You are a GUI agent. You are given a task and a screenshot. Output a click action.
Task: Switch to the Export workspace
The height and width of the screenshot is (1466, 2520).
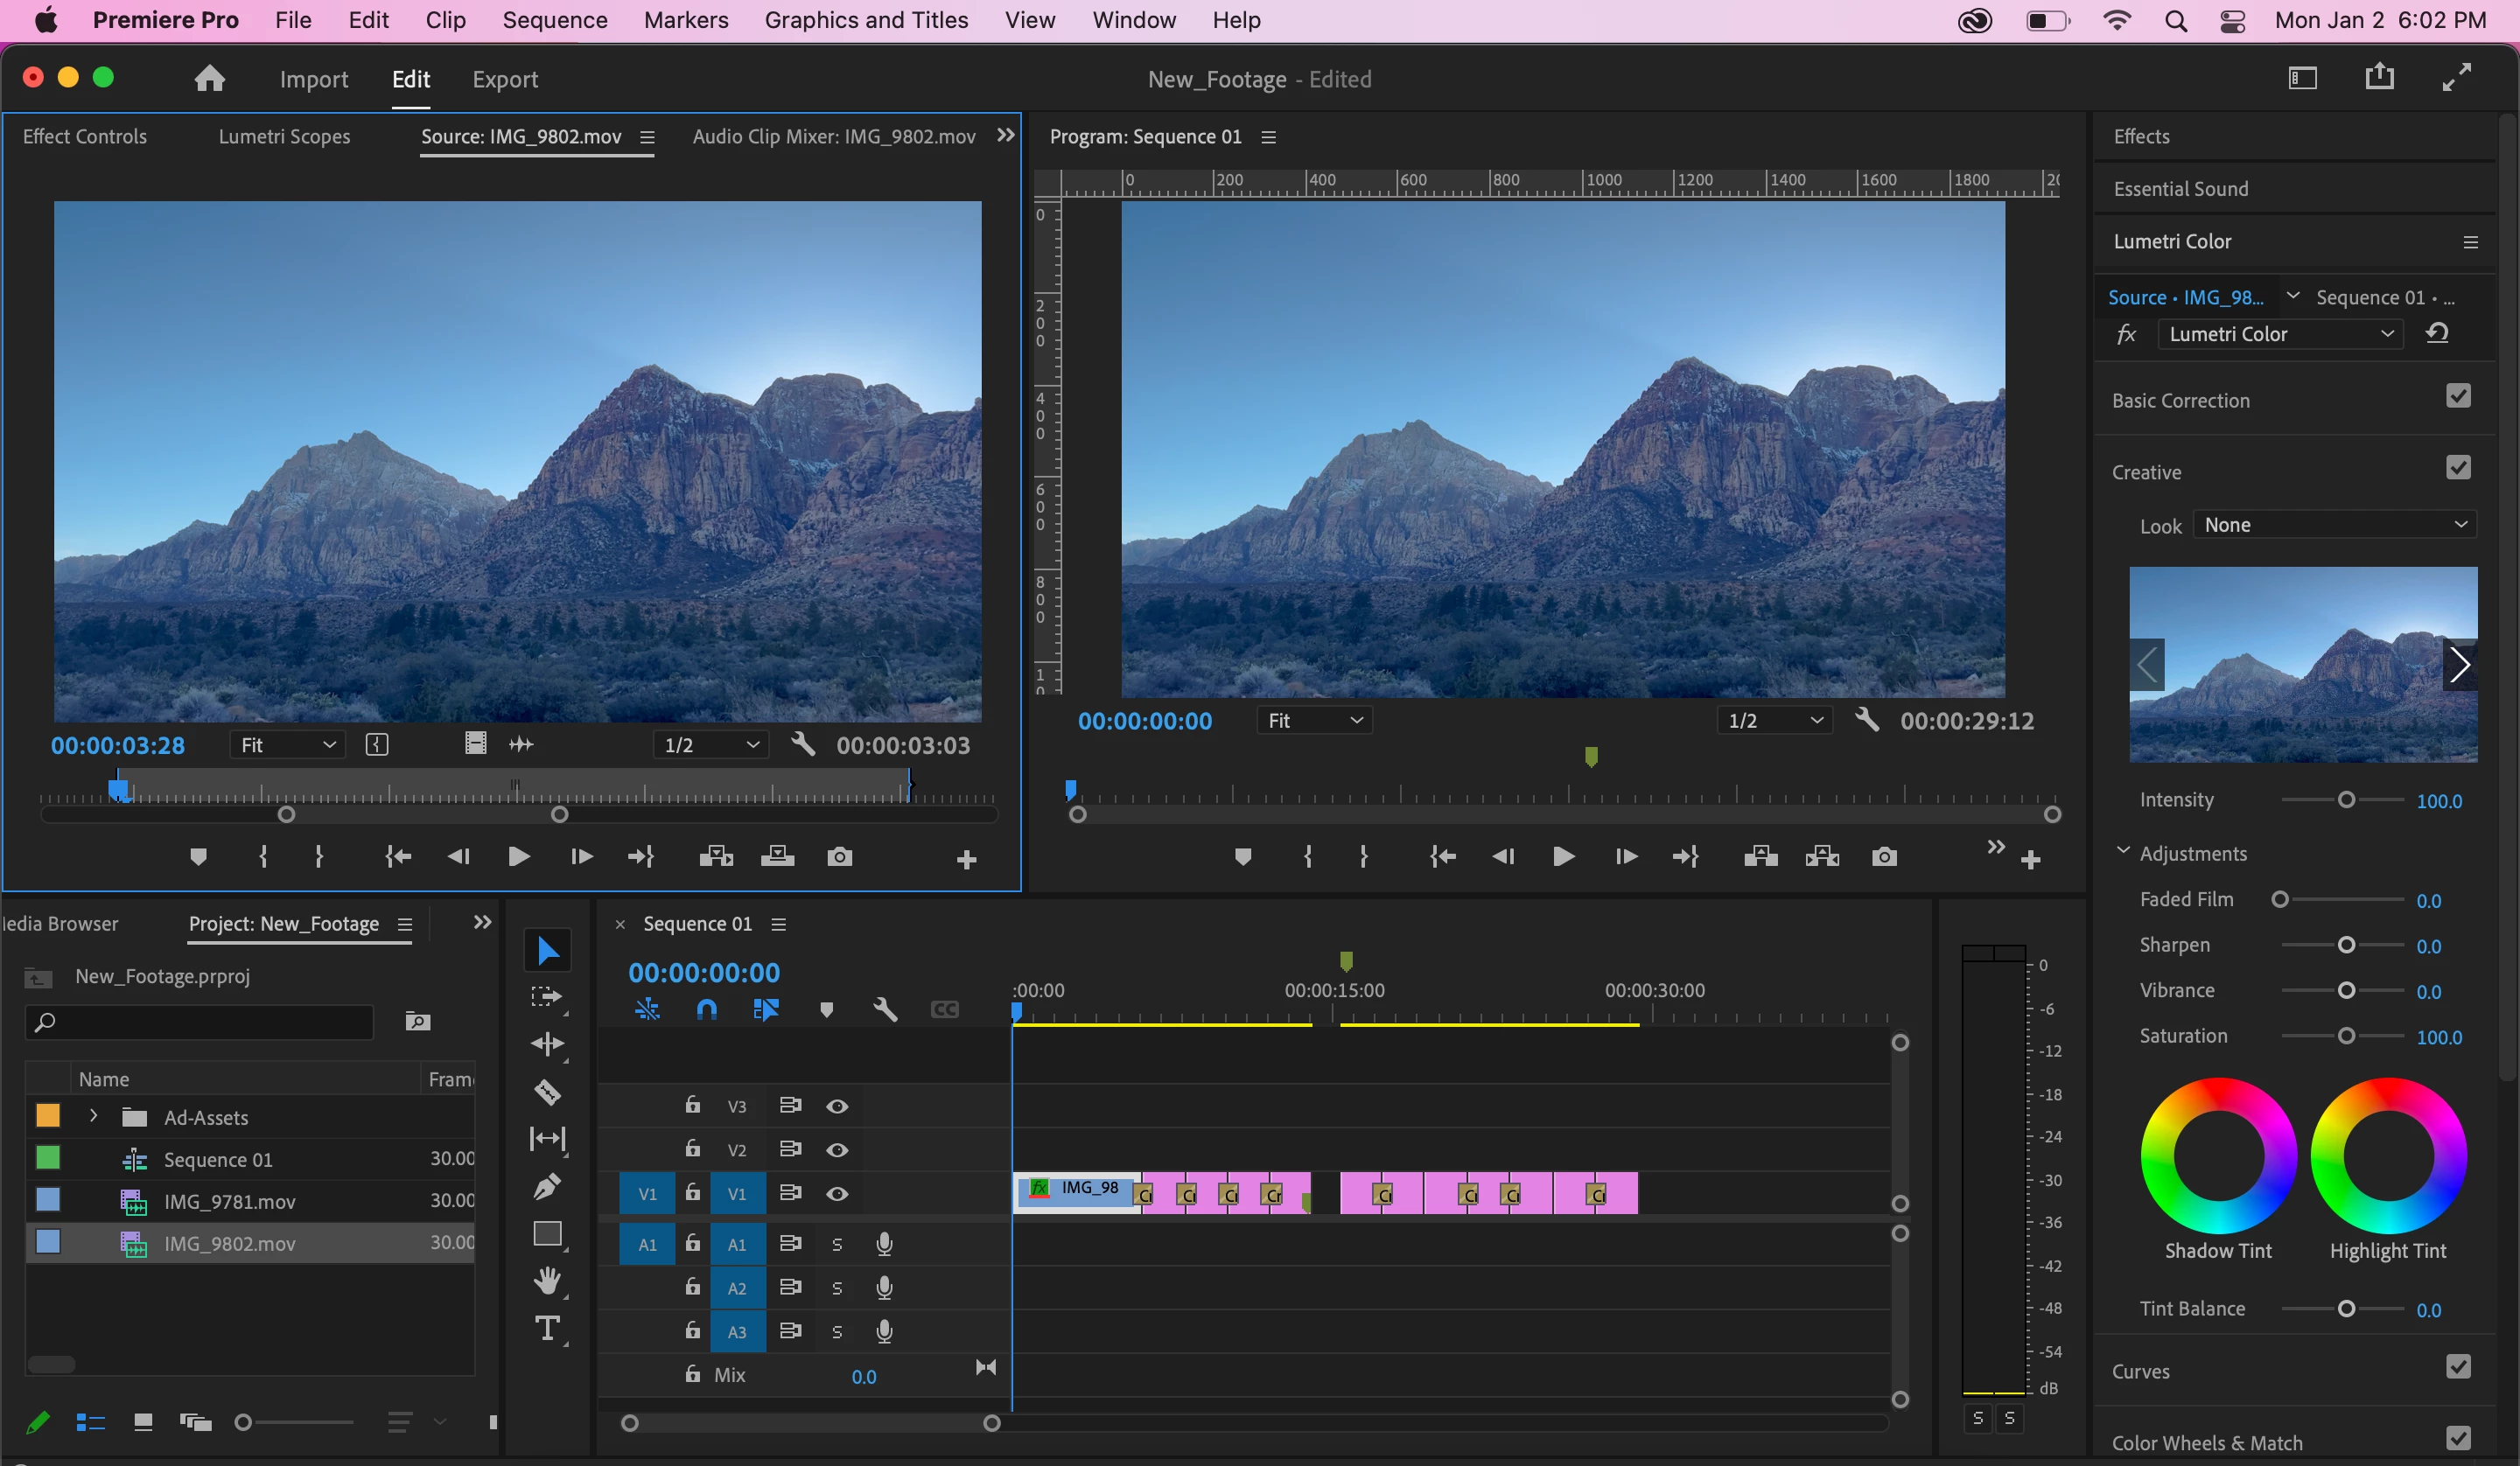click(x=505, y=80)
